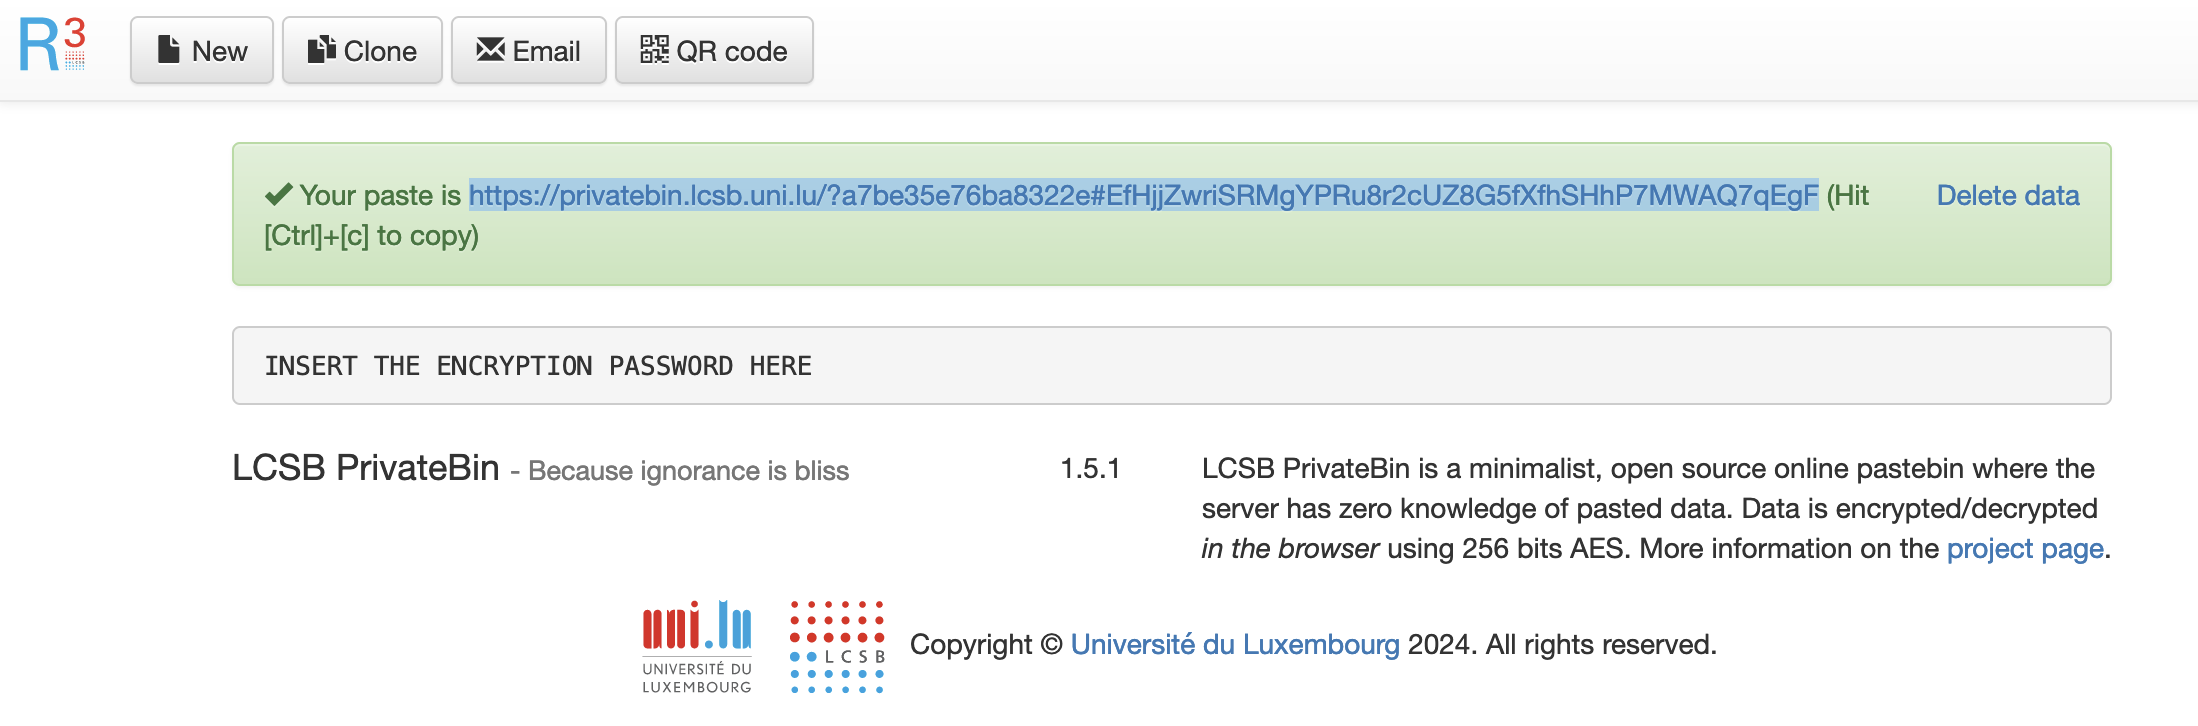Create a New paste

202,51
